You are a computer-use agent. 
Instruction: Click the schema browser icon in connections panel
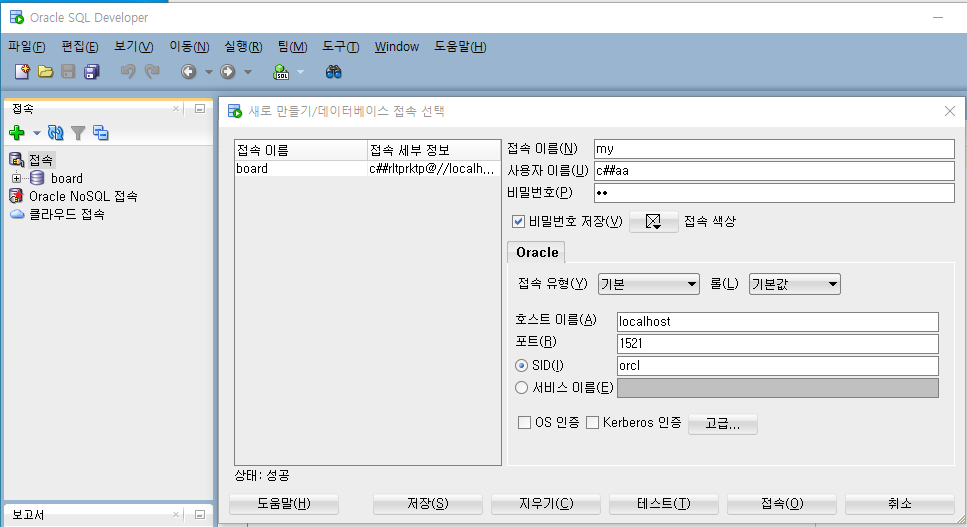click(x=101, y=133)
